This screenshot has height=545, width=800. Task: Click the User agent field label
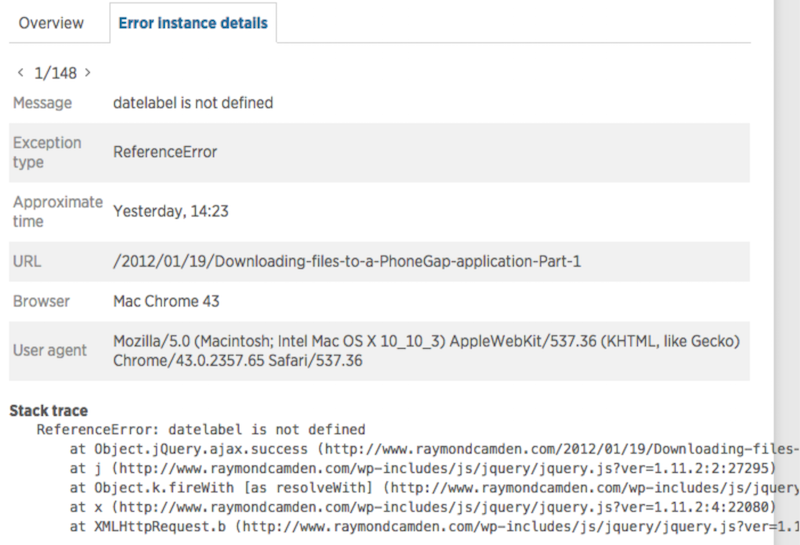(x=49, y=351)
